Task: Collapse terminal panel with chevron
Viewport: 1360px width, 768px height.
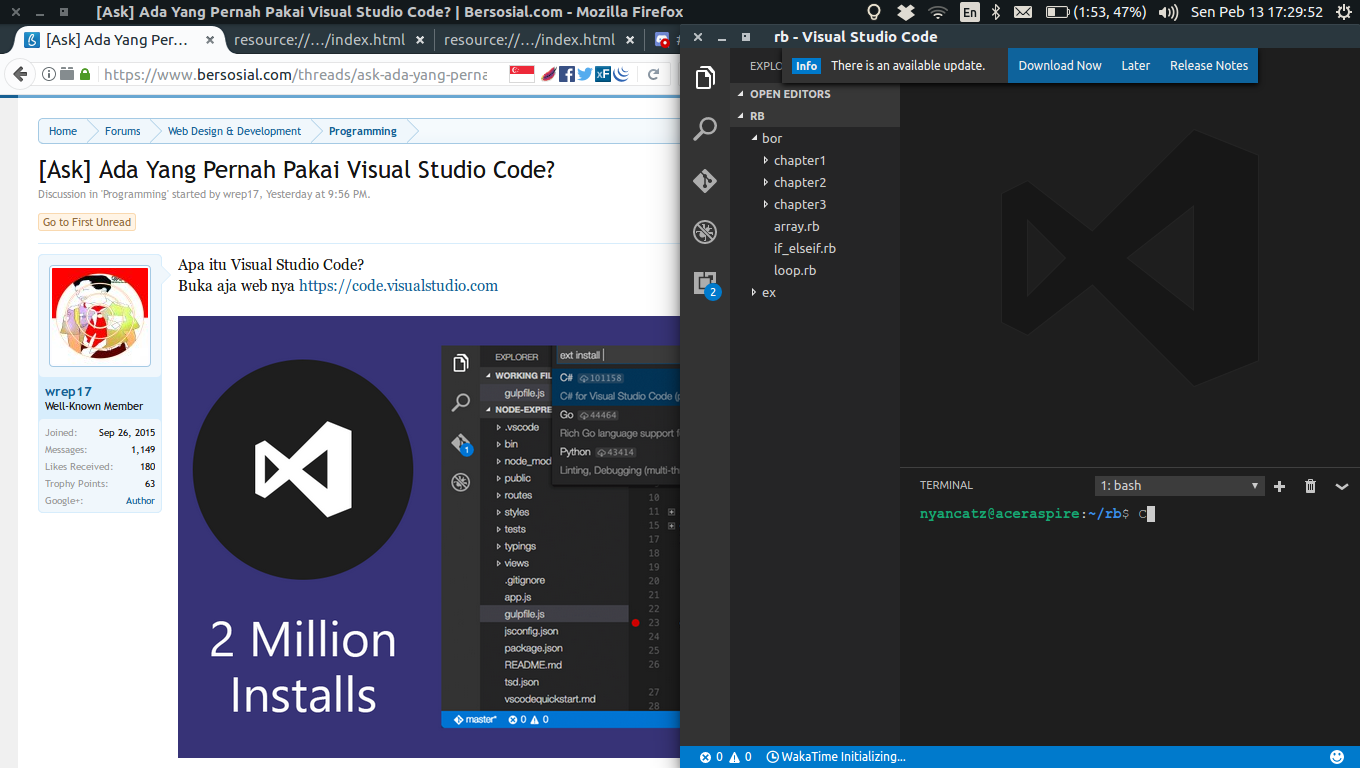Action: tap(1341, 486)
